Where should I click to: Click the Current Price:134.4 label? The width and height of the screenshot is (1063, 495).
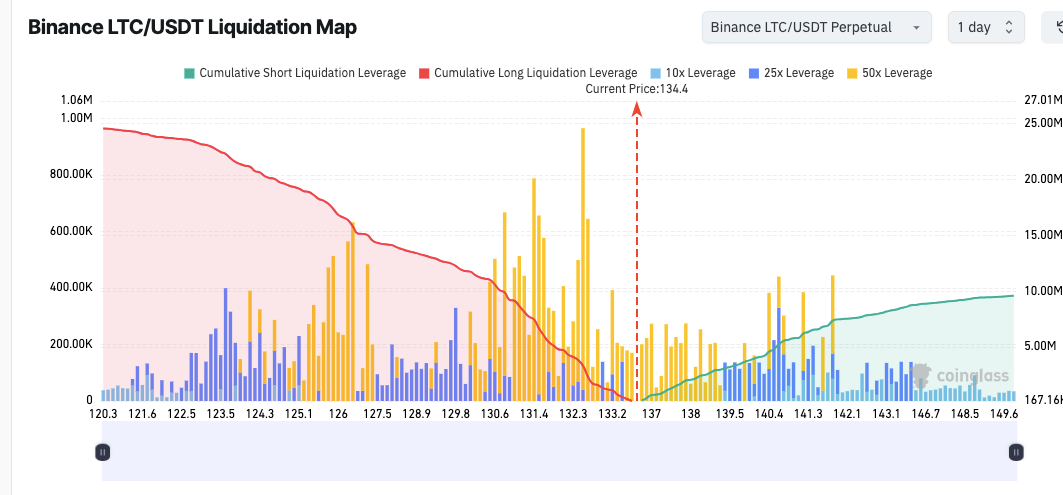[637, 89]
